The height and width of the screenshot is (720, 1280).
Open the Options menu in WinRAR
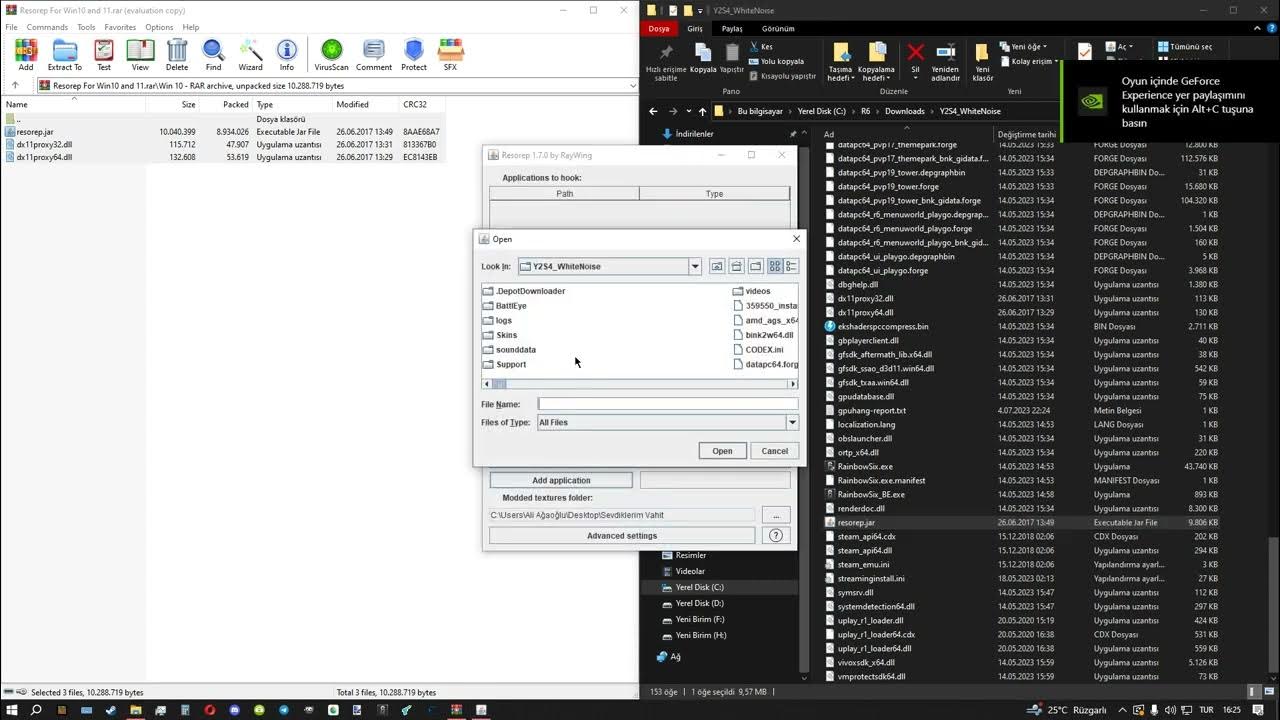tap(159, 27)
